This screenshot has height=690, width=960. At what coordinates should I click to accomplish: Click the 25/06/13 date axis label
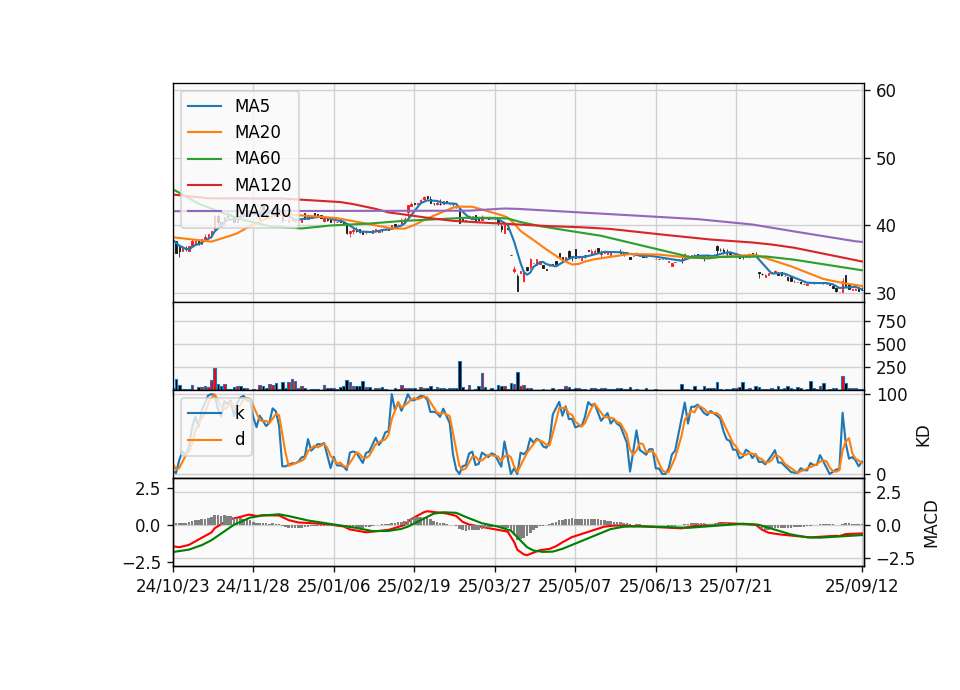(x=656, y=586)
